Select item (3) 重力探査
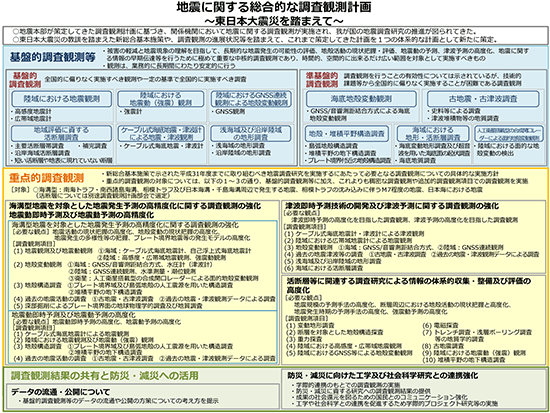This screenshot has height=413, width=550. coord(304,339)
